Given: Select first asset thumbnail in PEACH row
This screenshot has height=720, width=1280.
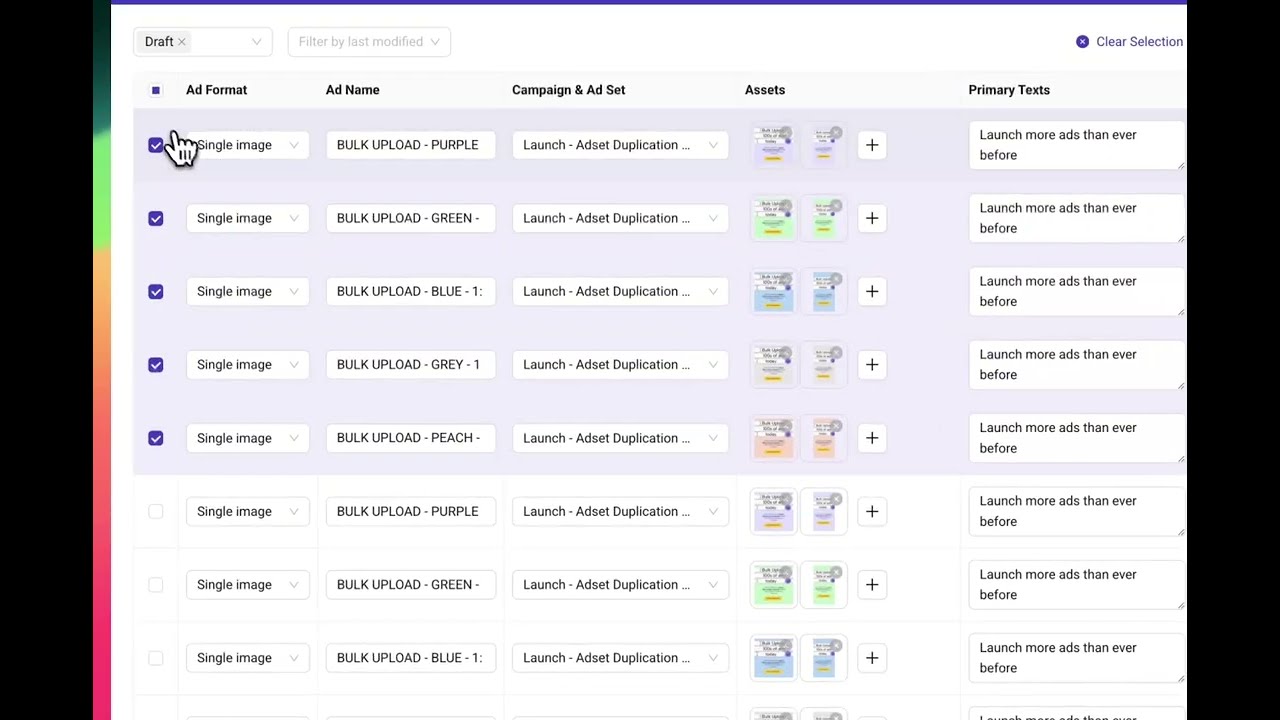Looking at the screenshot, I should [773, 438].
